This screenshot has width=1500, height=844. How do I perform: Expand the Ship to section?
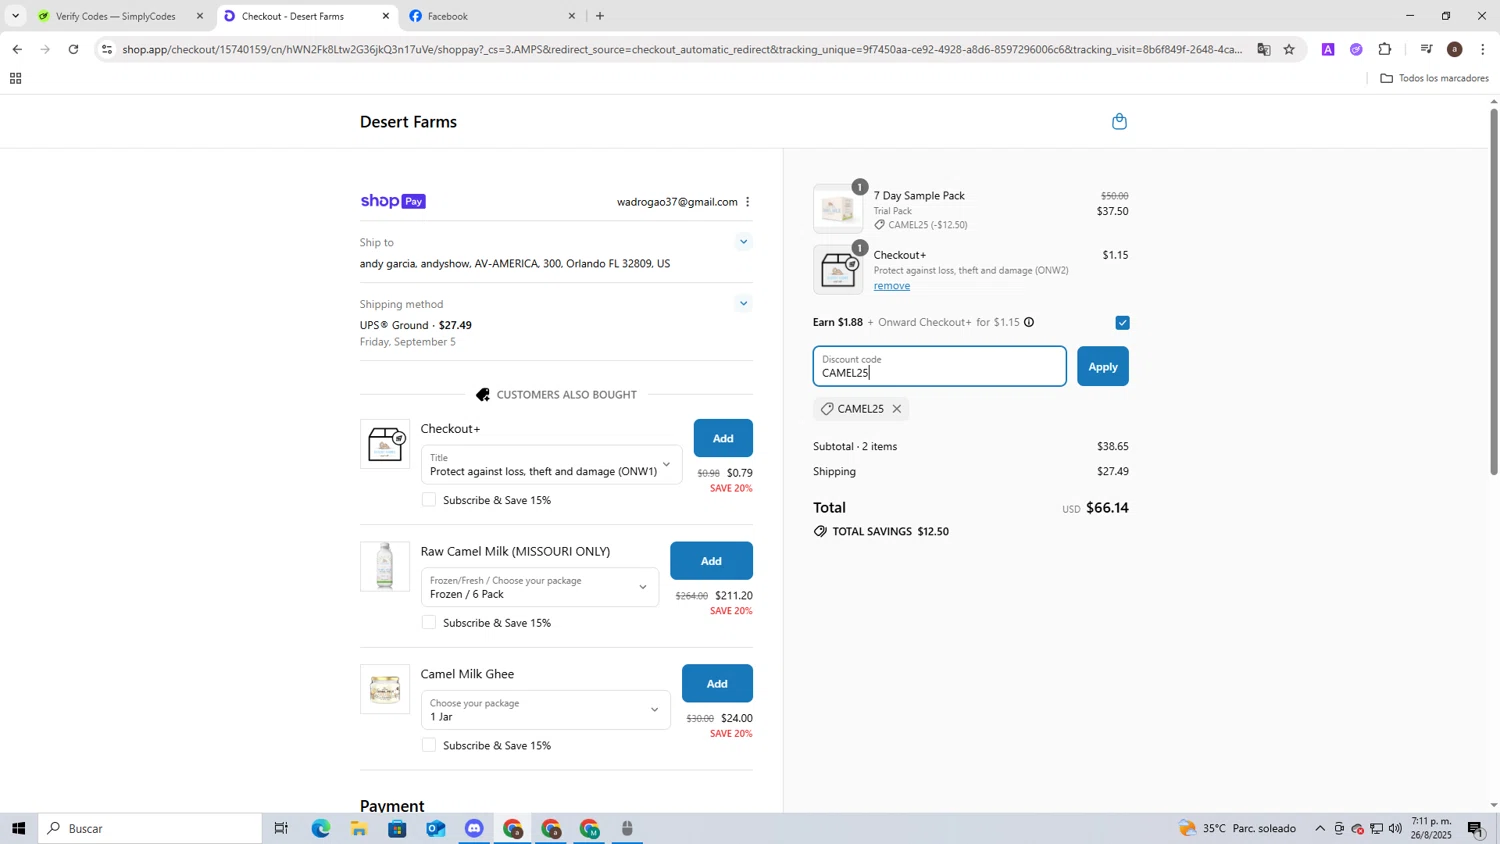coord(743,242)
